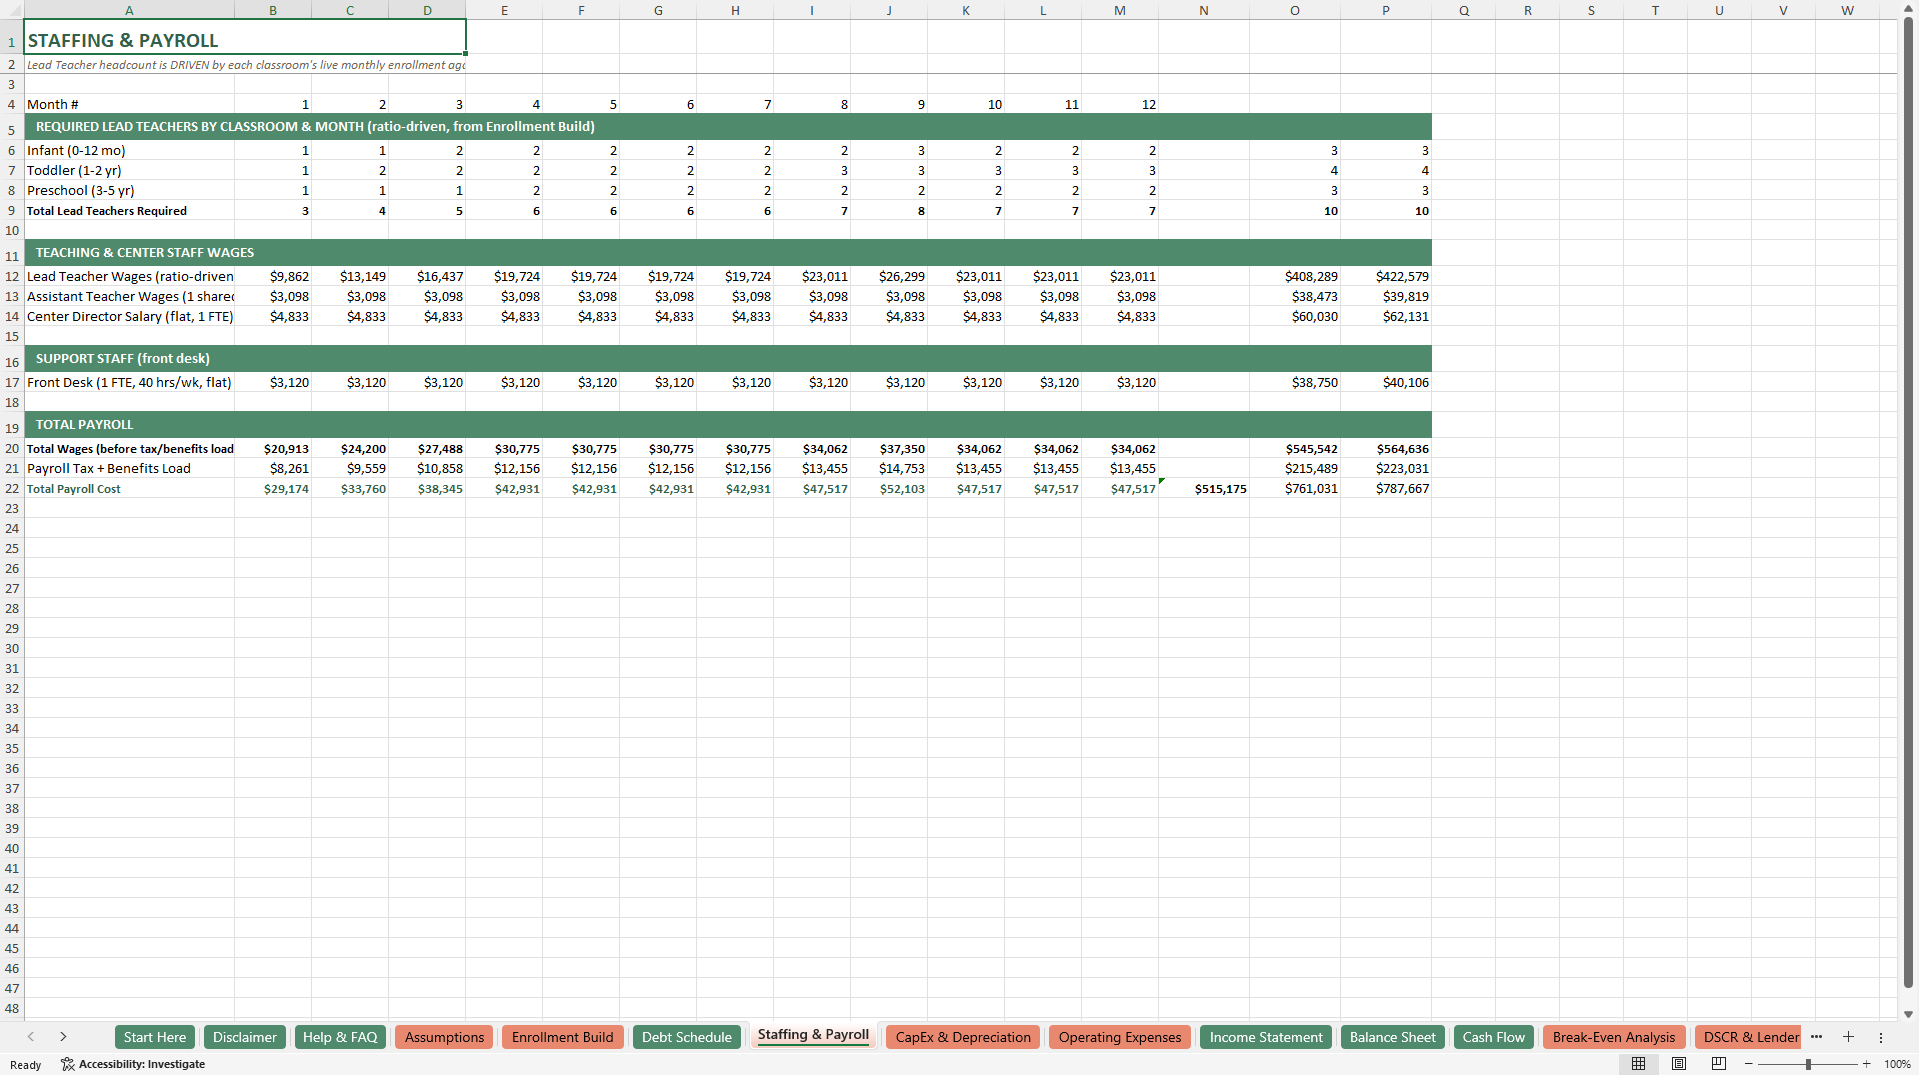Go to the Assumptions sheet tab

coord(444,1037)
